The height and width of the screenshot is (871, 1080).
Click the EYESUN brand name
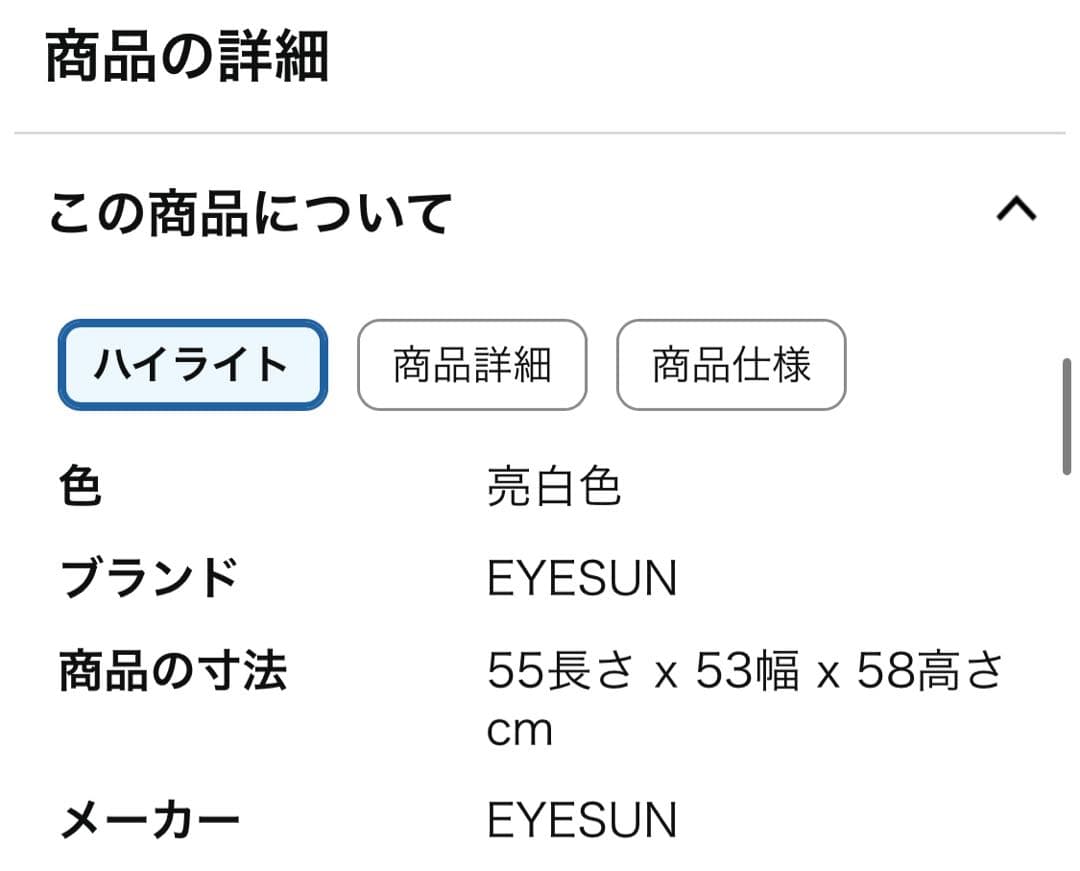[x=582, y=577]
